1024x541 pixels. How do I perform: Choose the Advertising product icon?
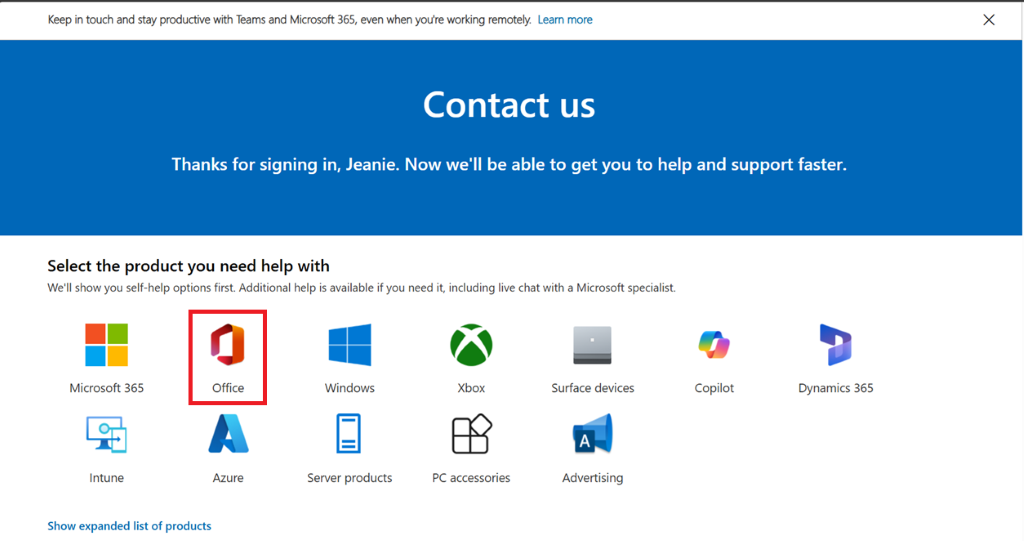pos(592,434)
